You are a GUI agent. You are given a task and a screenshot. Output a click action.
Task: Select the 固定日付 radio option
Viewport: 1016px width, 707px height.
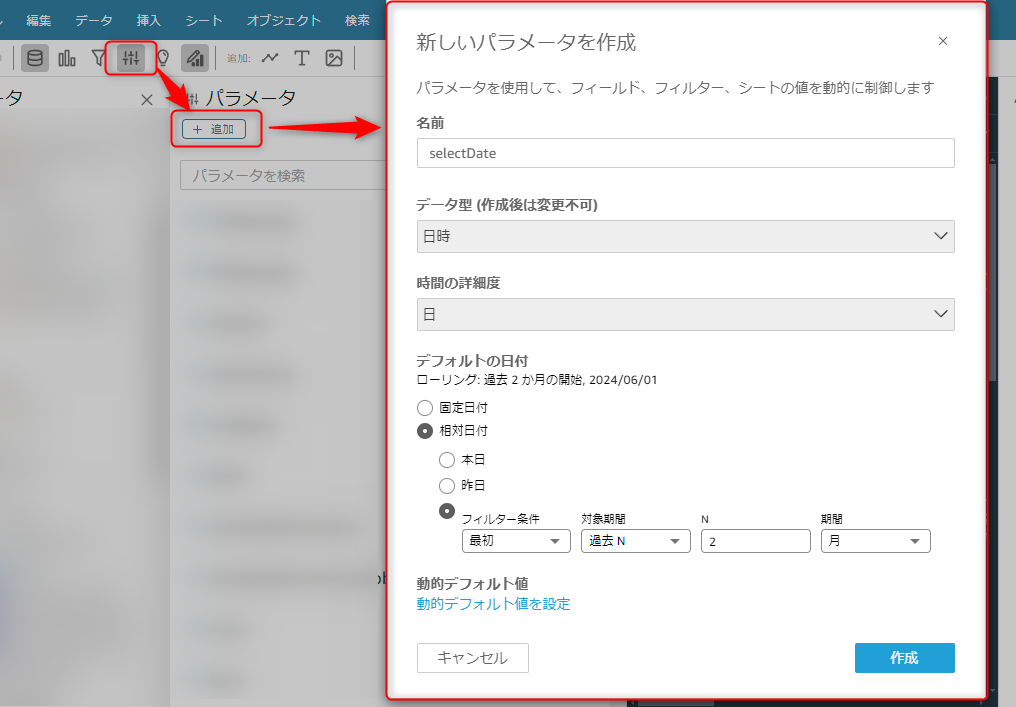(x=425, y=408)
